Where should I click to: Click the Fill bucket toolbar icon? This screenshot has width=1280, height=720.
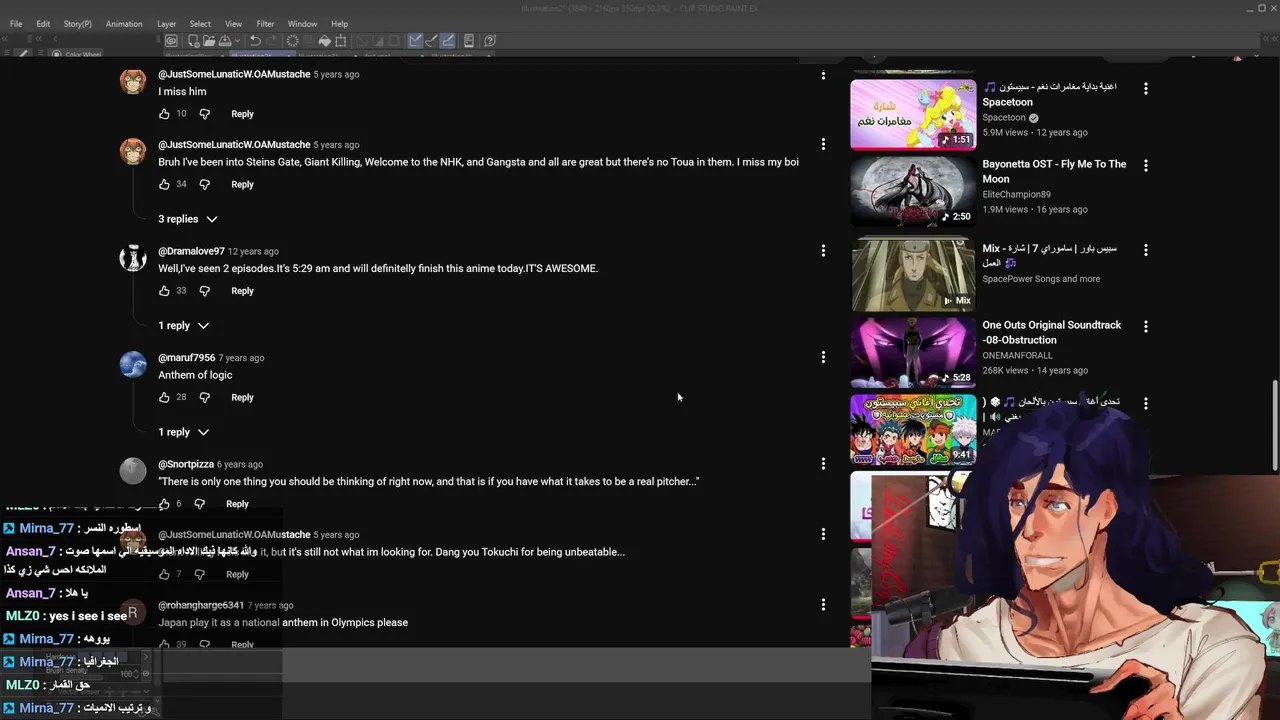click(x=324, y=41)
